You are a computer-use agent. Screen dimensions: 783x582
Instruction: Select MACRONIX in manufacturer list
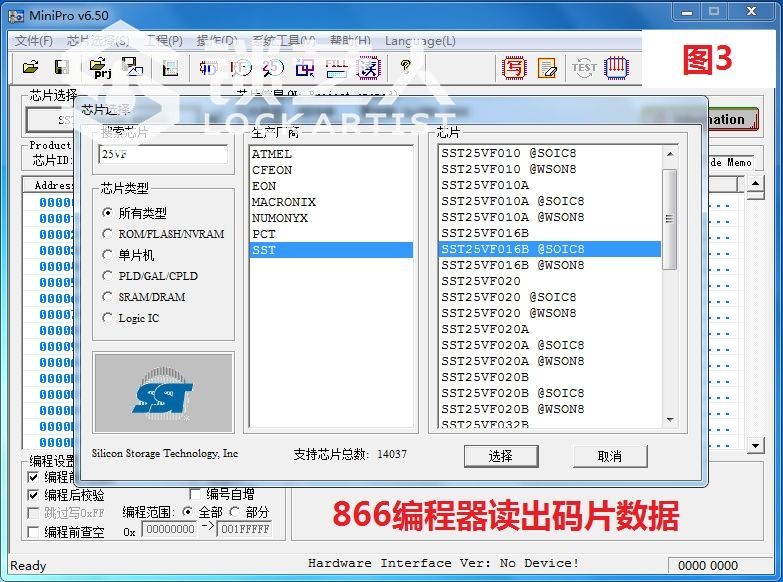pos(331,202)
